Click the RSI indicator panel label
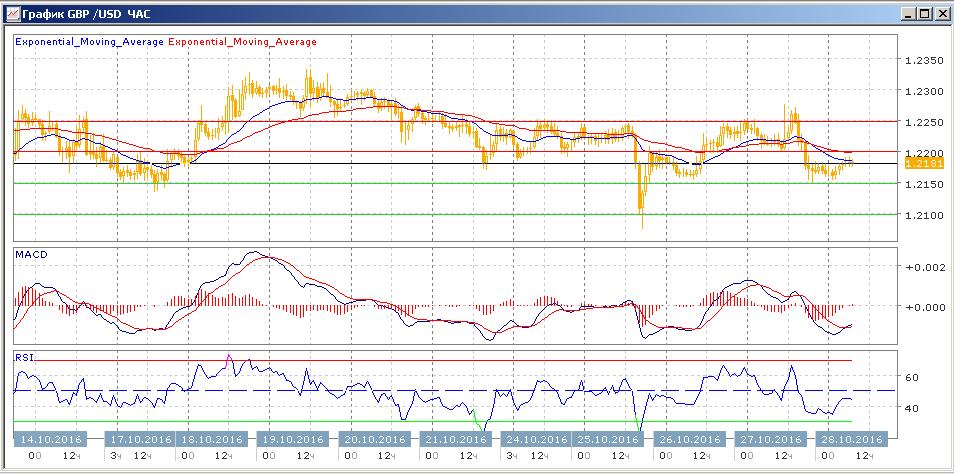 coord(23,355)
